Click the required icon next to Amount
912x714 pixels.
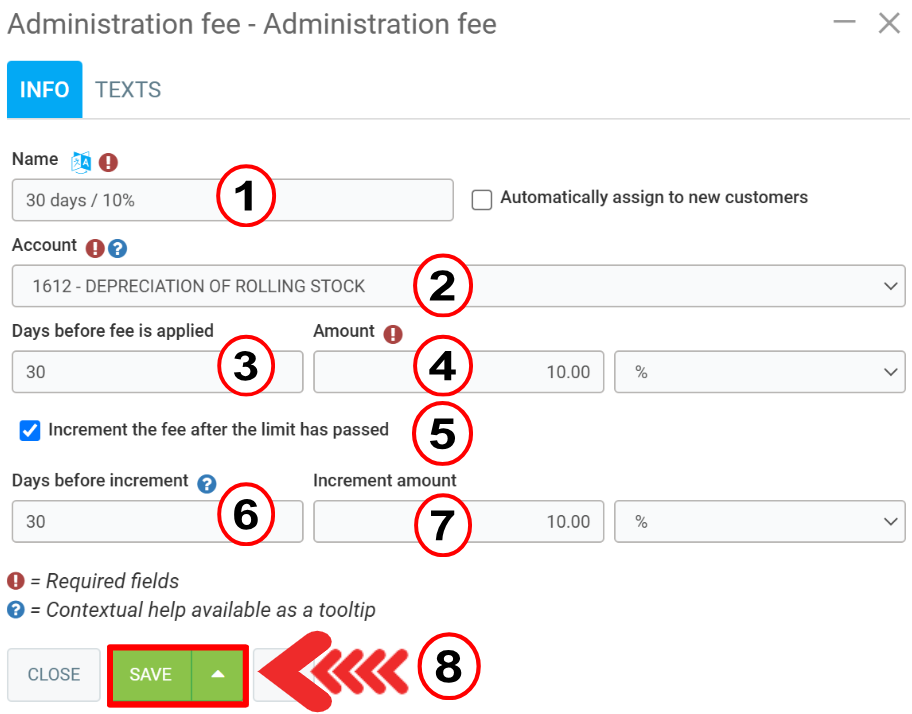tap(393, 333)
